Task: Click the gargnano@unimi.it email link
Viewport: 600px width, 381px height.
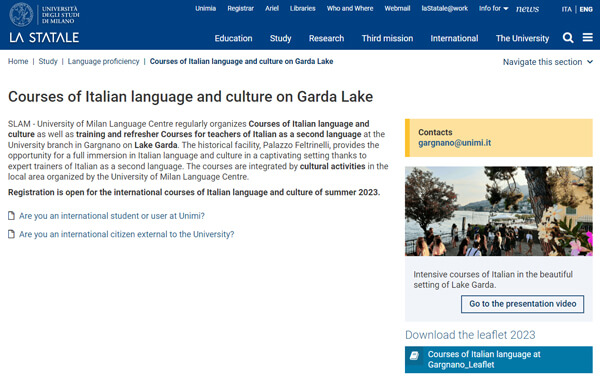Action: click(x=454, y=143)
